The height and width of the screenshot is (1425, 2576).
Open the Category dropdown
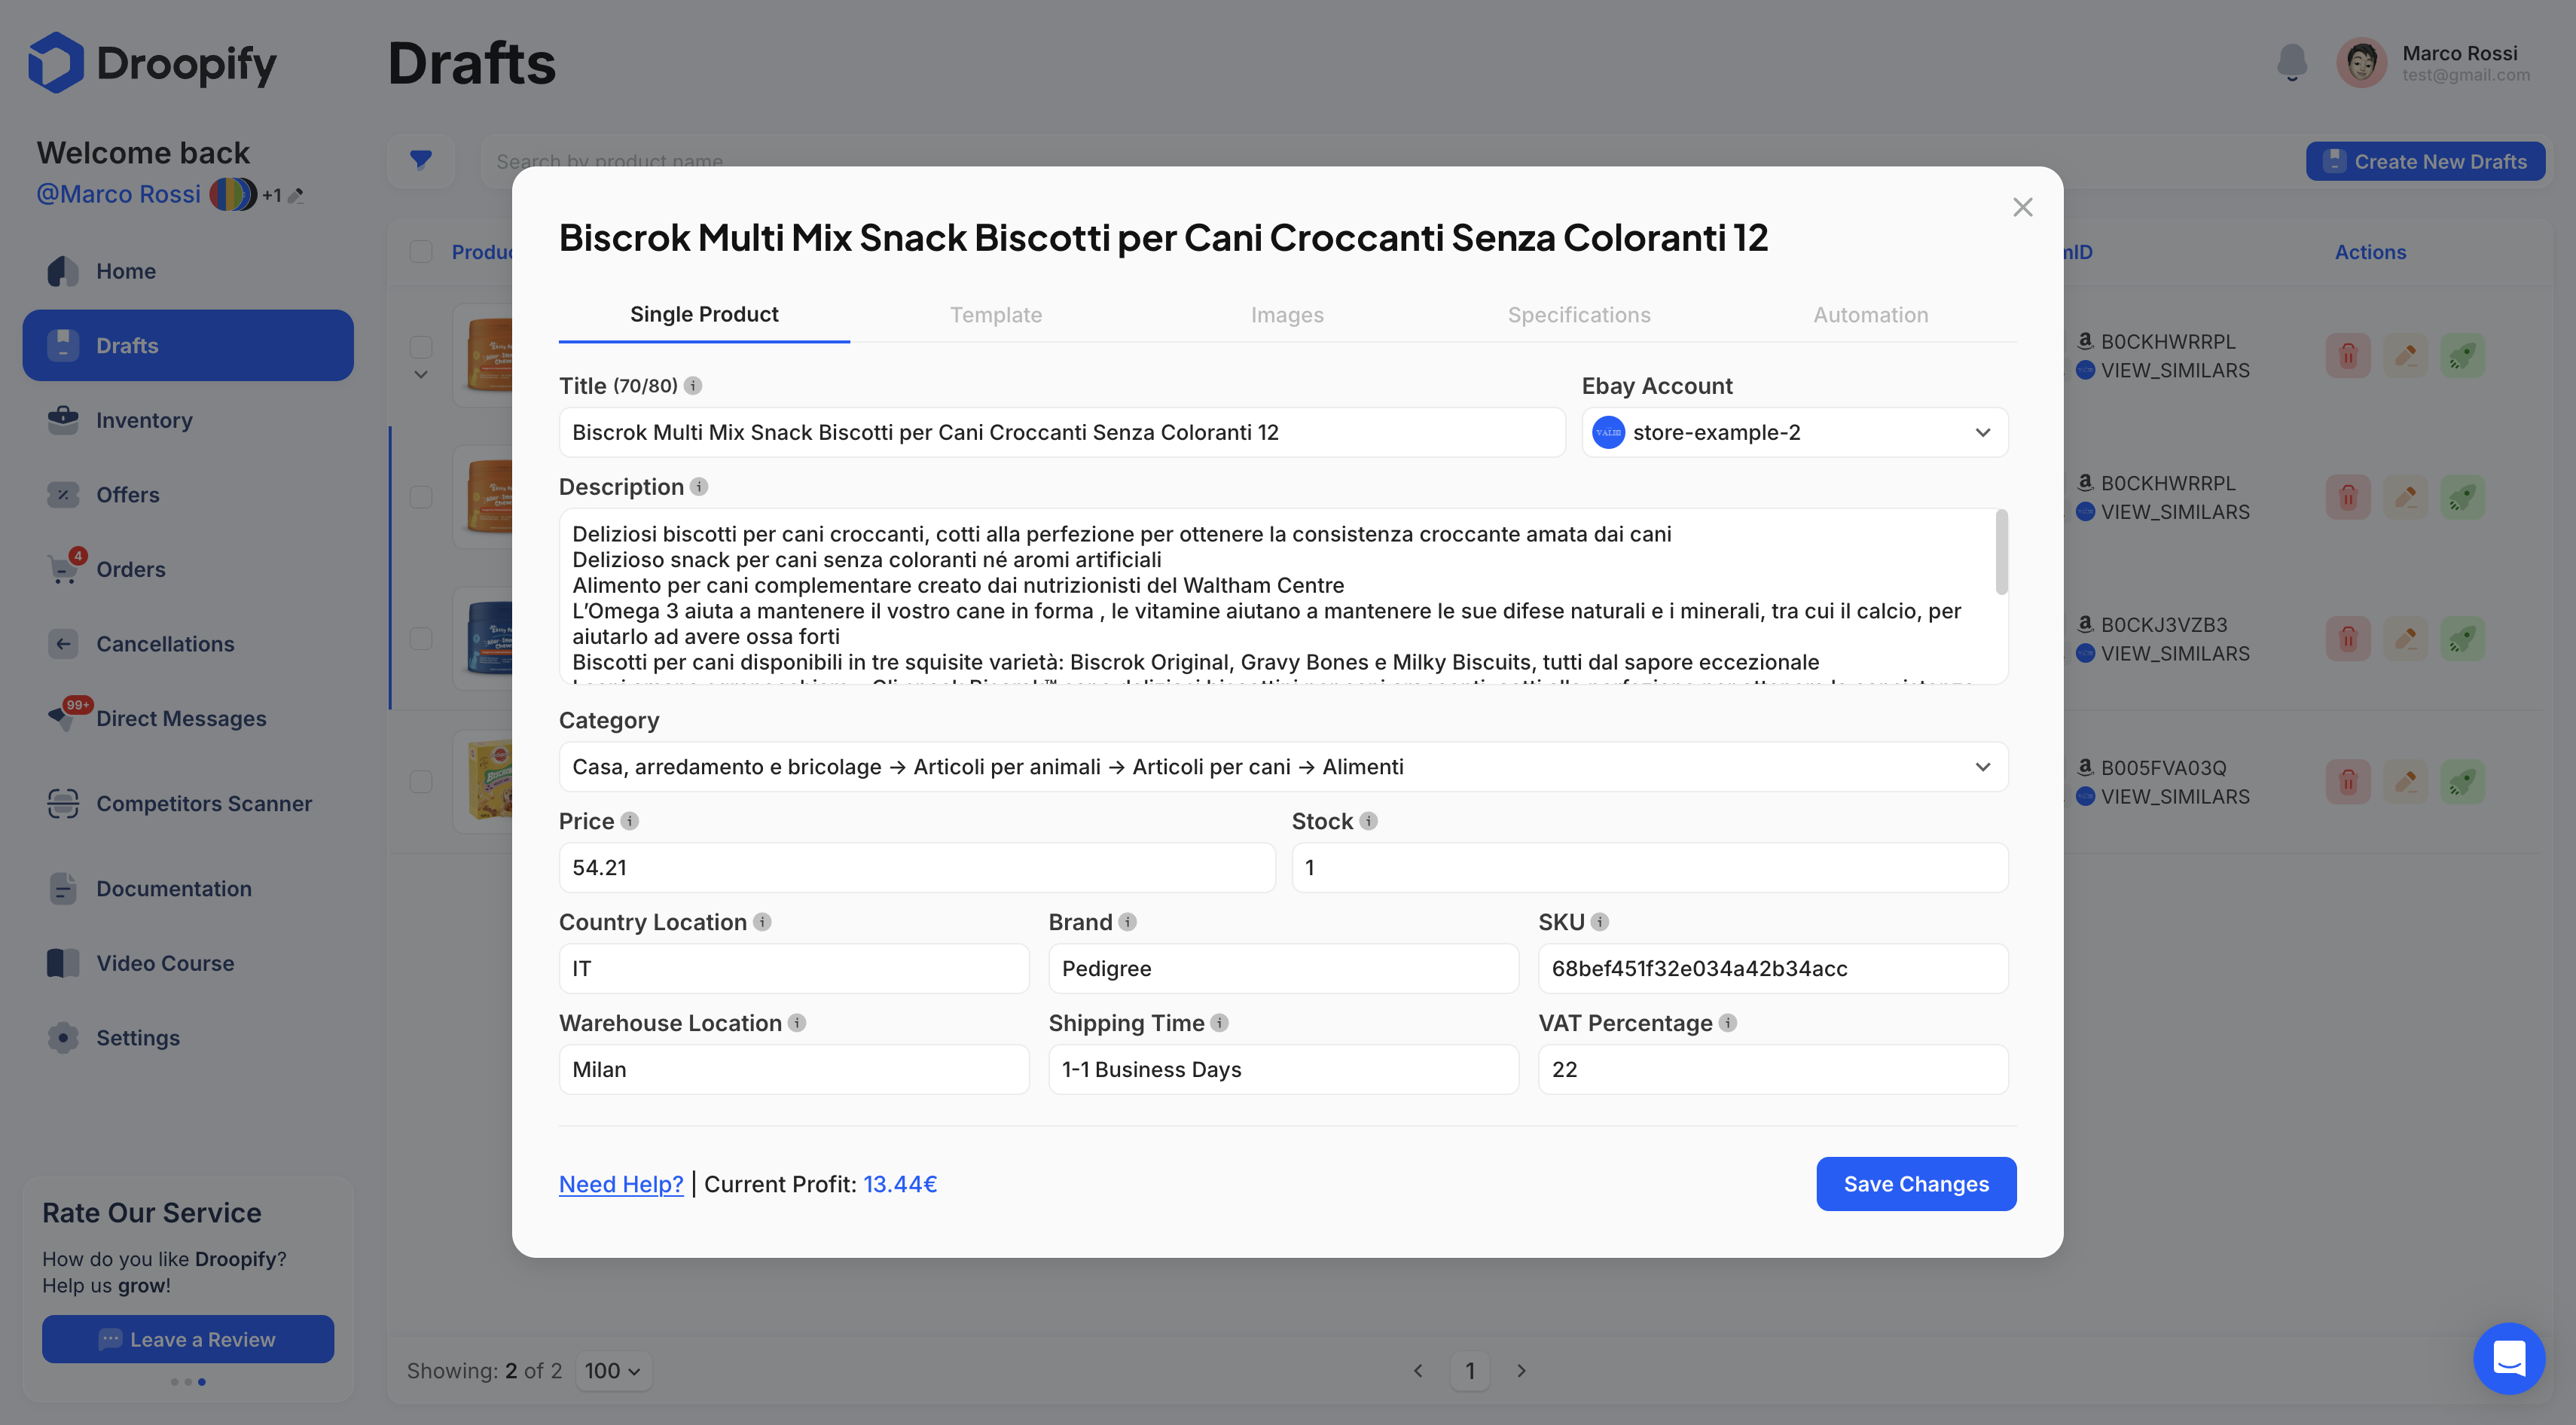point(1283,766)
